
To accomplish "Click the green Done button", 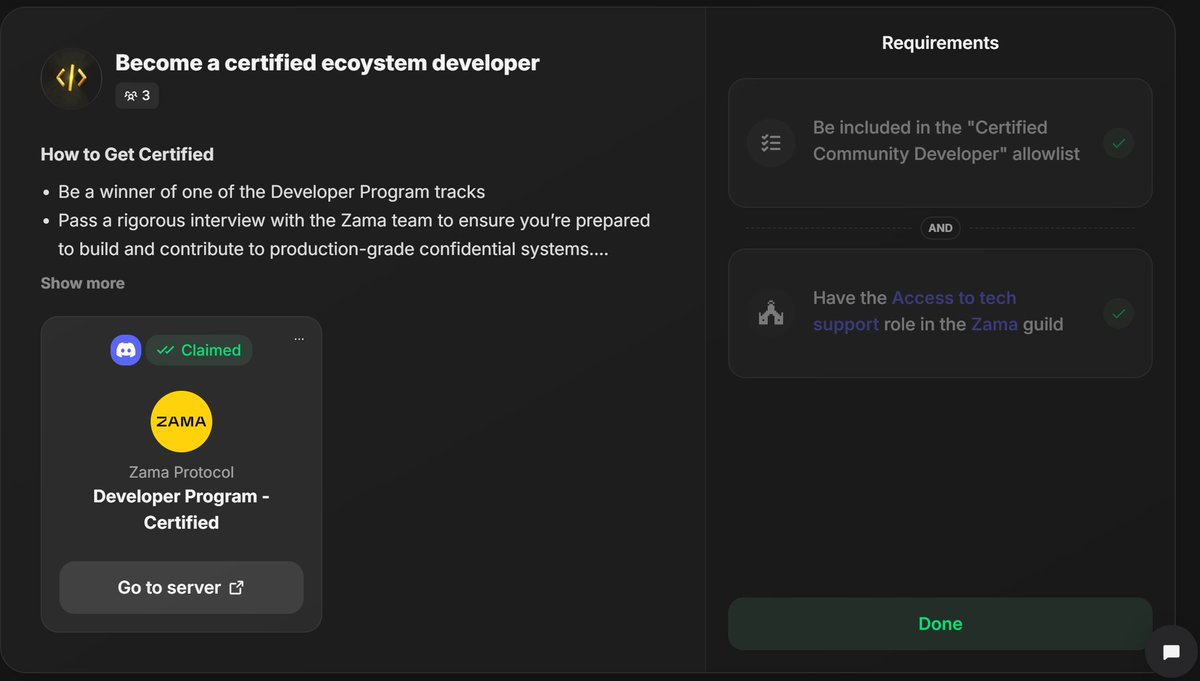I will click(940, 624).
